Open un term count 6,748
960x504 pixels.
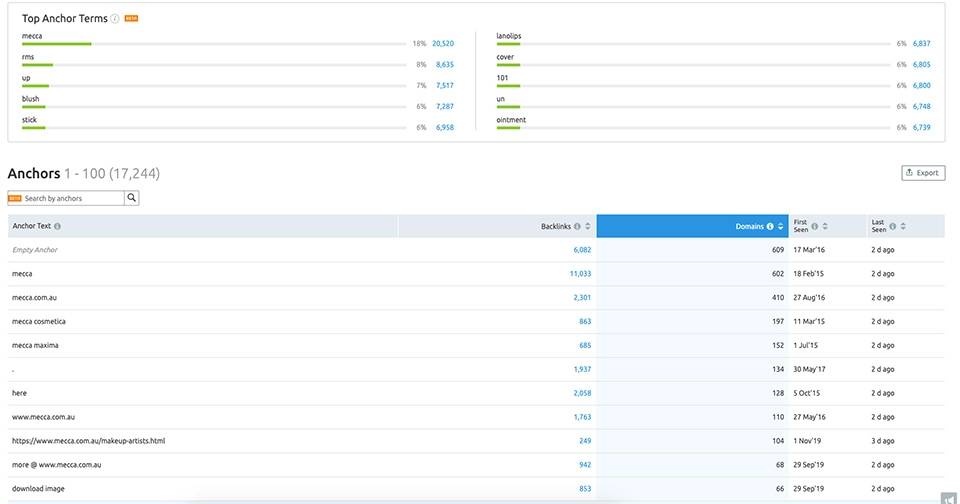tap(921, 106)
